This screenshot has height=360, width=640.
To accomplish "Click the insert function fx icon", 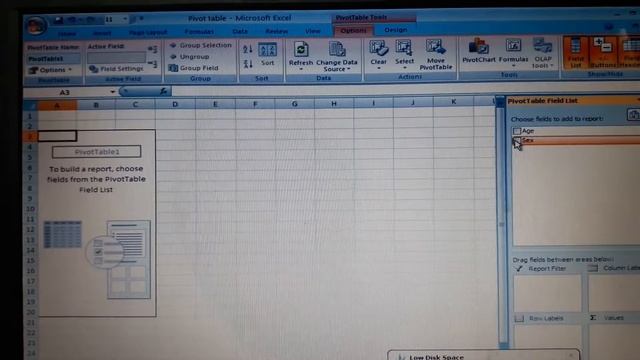I will click(x=163, y=91).
